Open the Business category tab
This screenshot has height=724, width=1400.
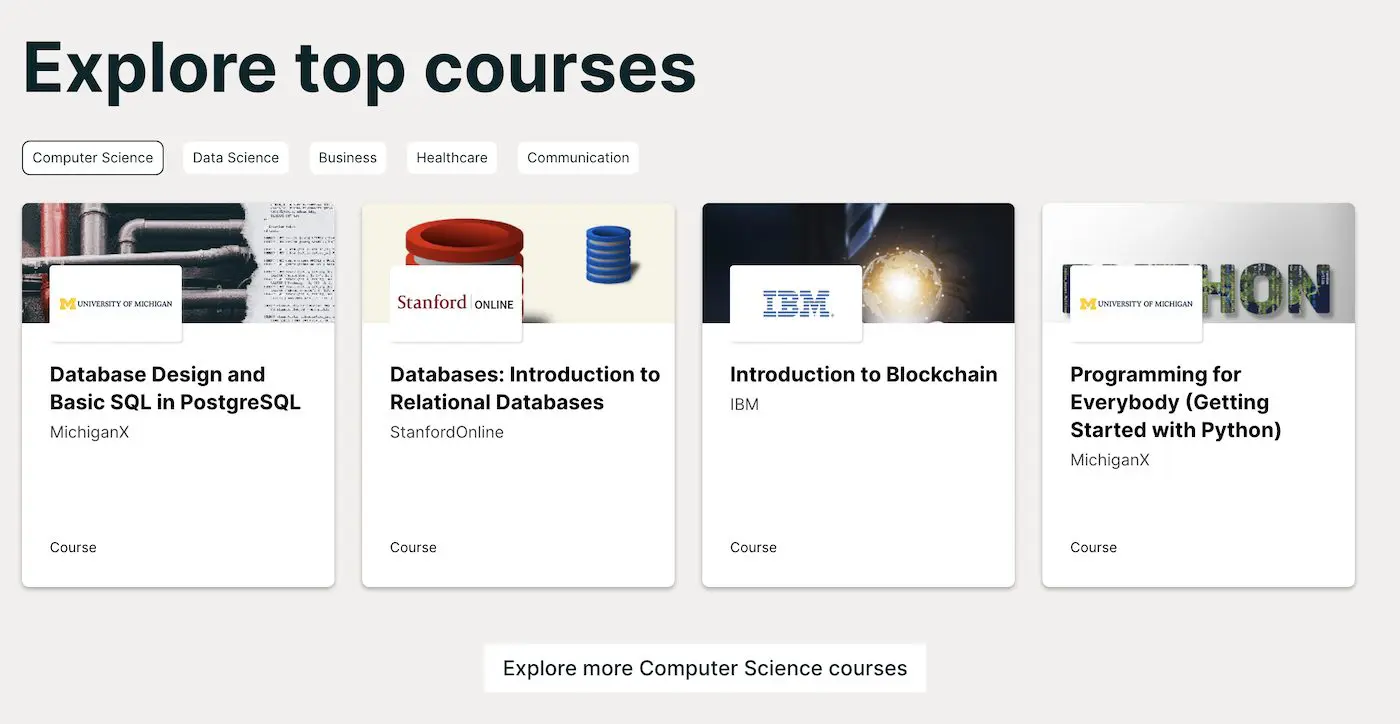point(348,158)
